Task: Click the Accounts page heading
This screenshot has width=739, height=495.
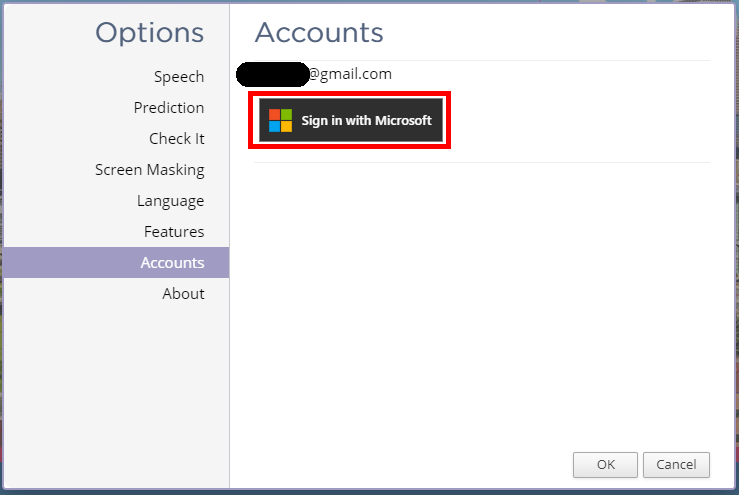Action: point(319,33)
